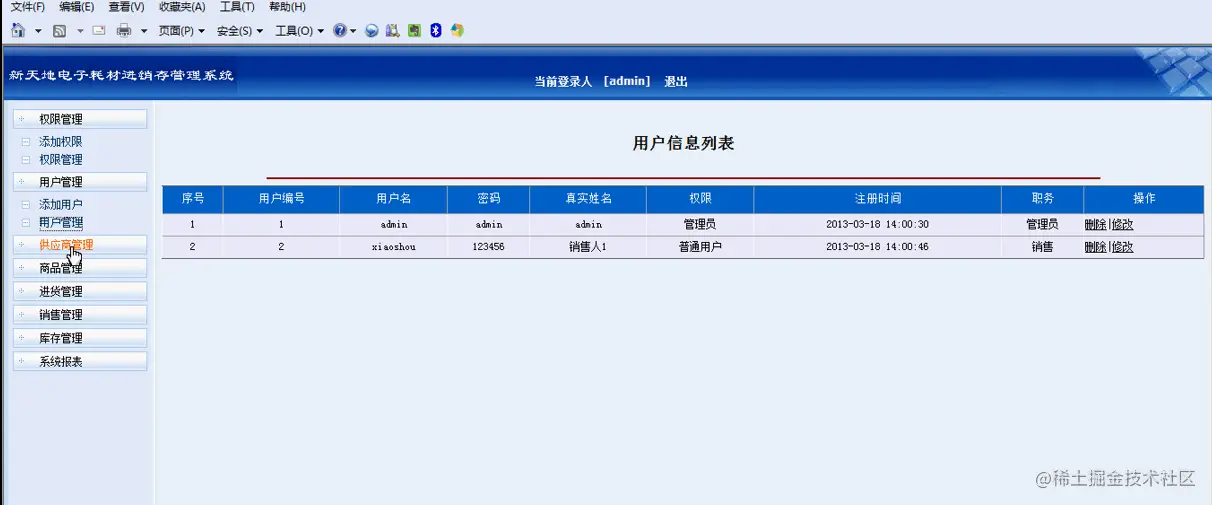Open the Print dropdown arrow
The width and height of the screenshot is (1212, 505).
point(144,31)
